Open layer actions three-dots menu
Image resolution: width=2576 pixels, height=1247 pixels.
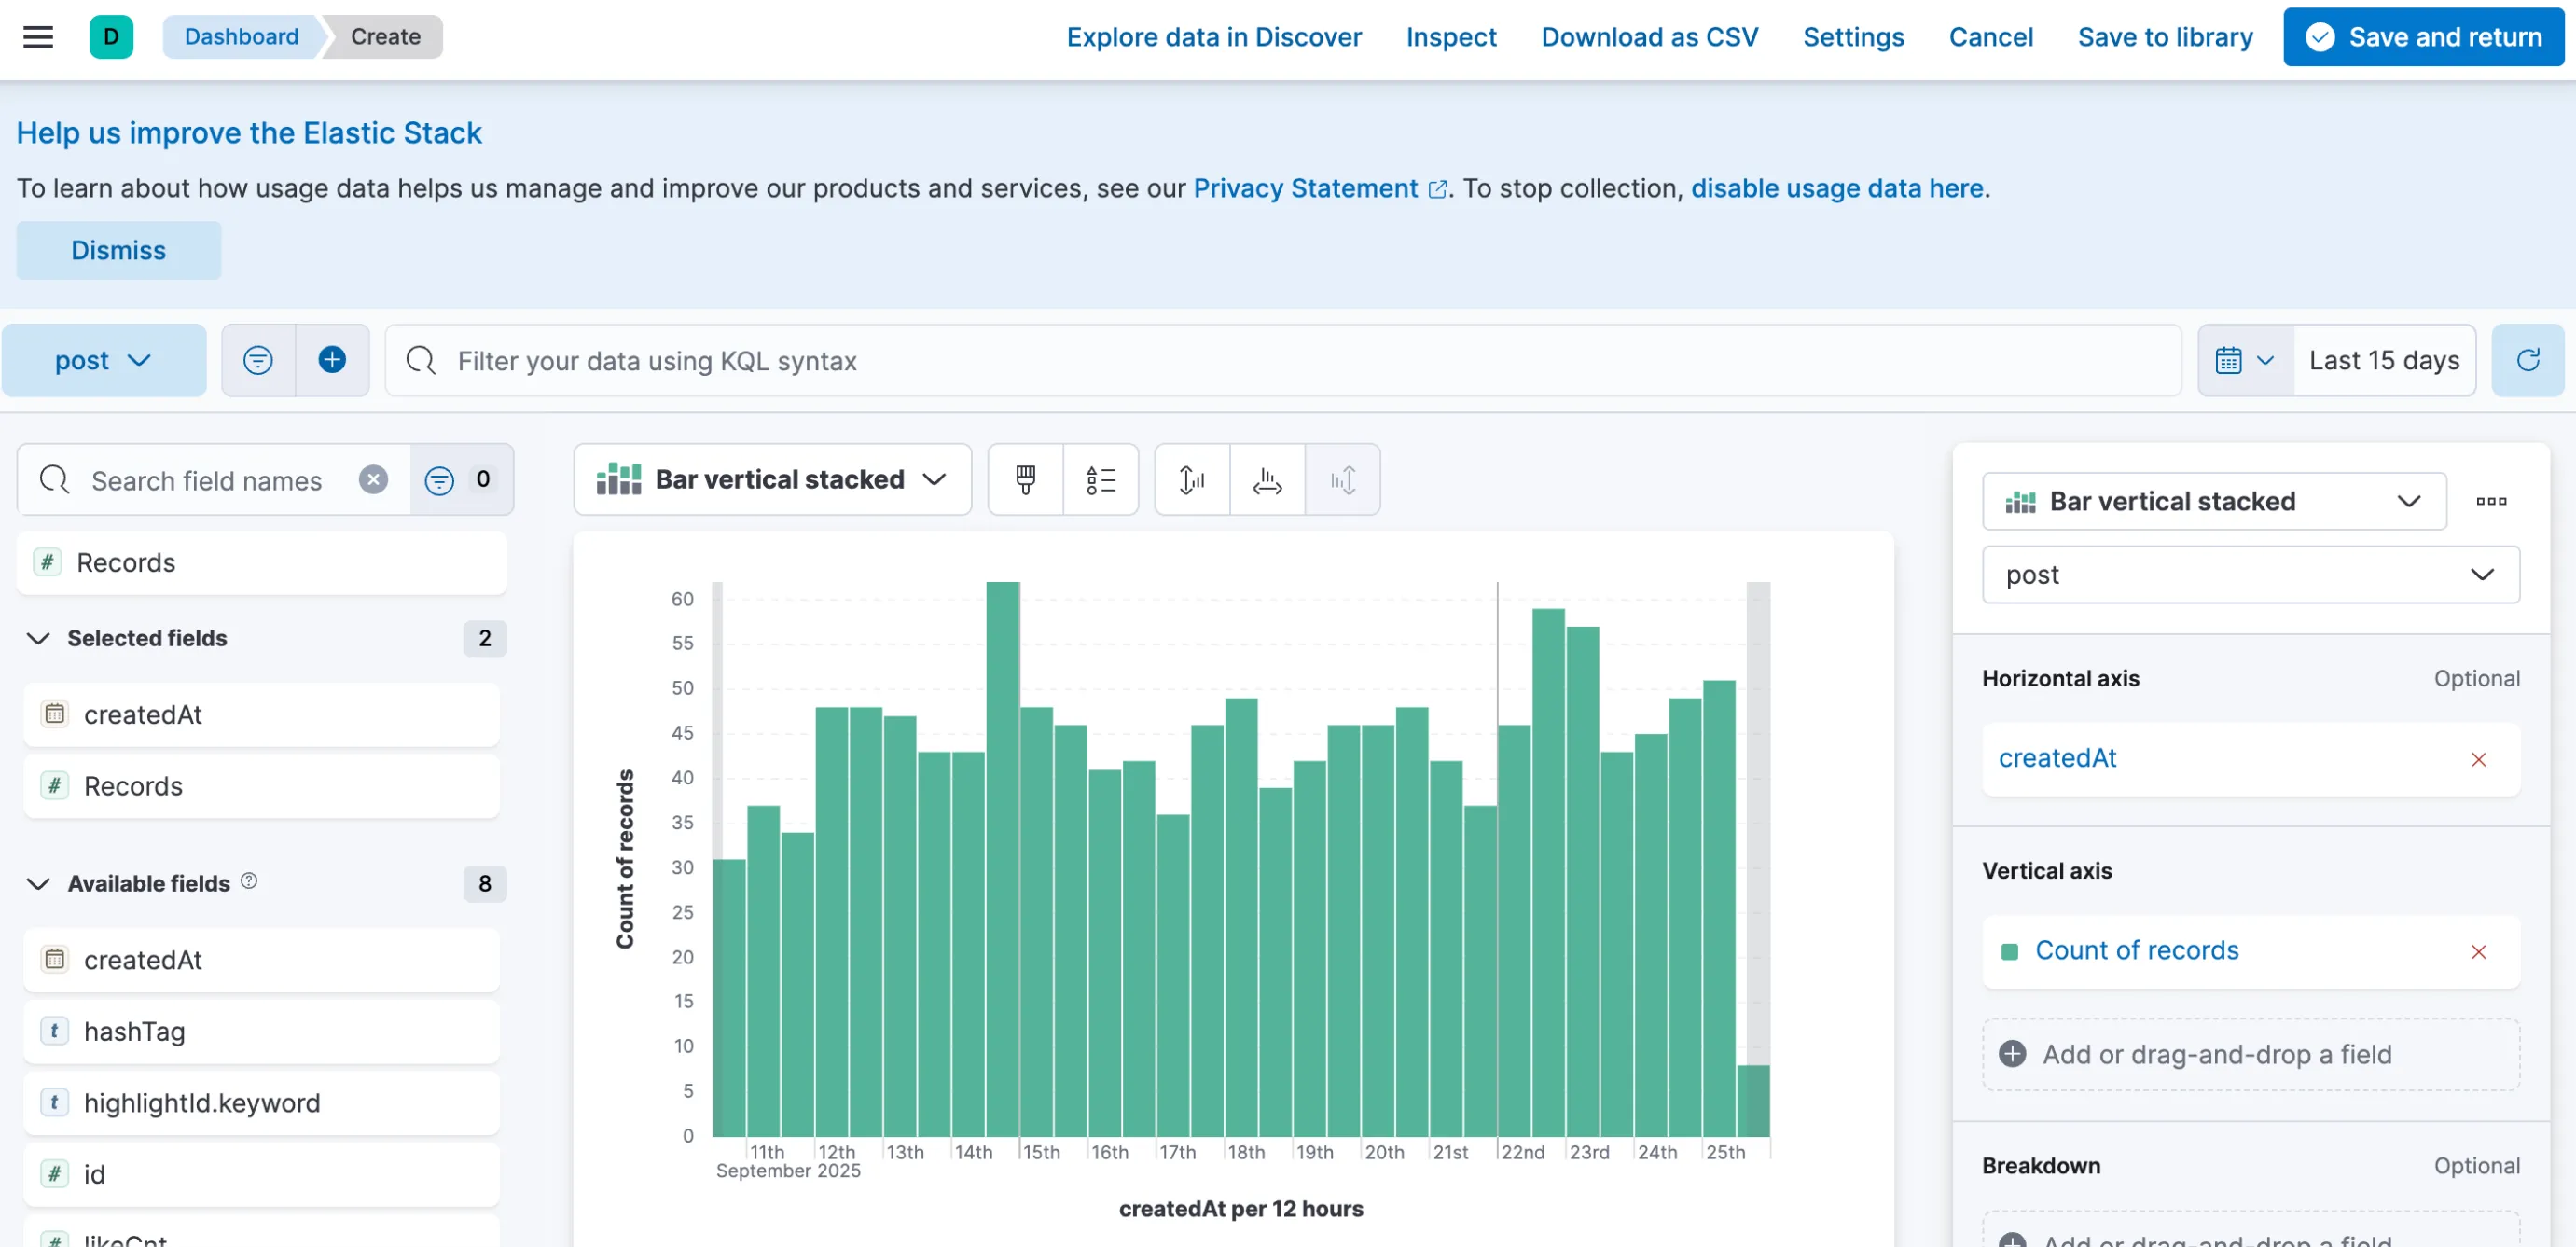click(2491, 501)
